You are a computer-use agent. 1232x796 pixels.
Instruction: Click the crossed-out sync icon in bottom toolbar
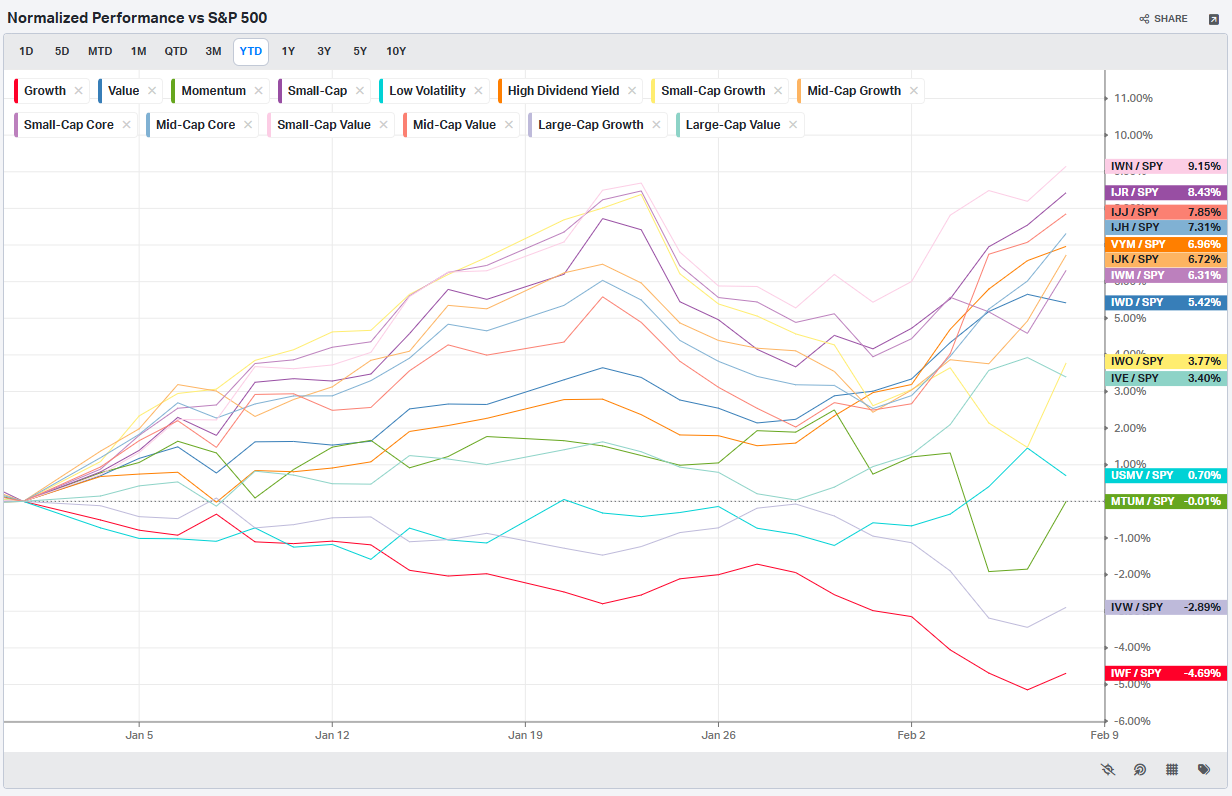[1107, 769]
